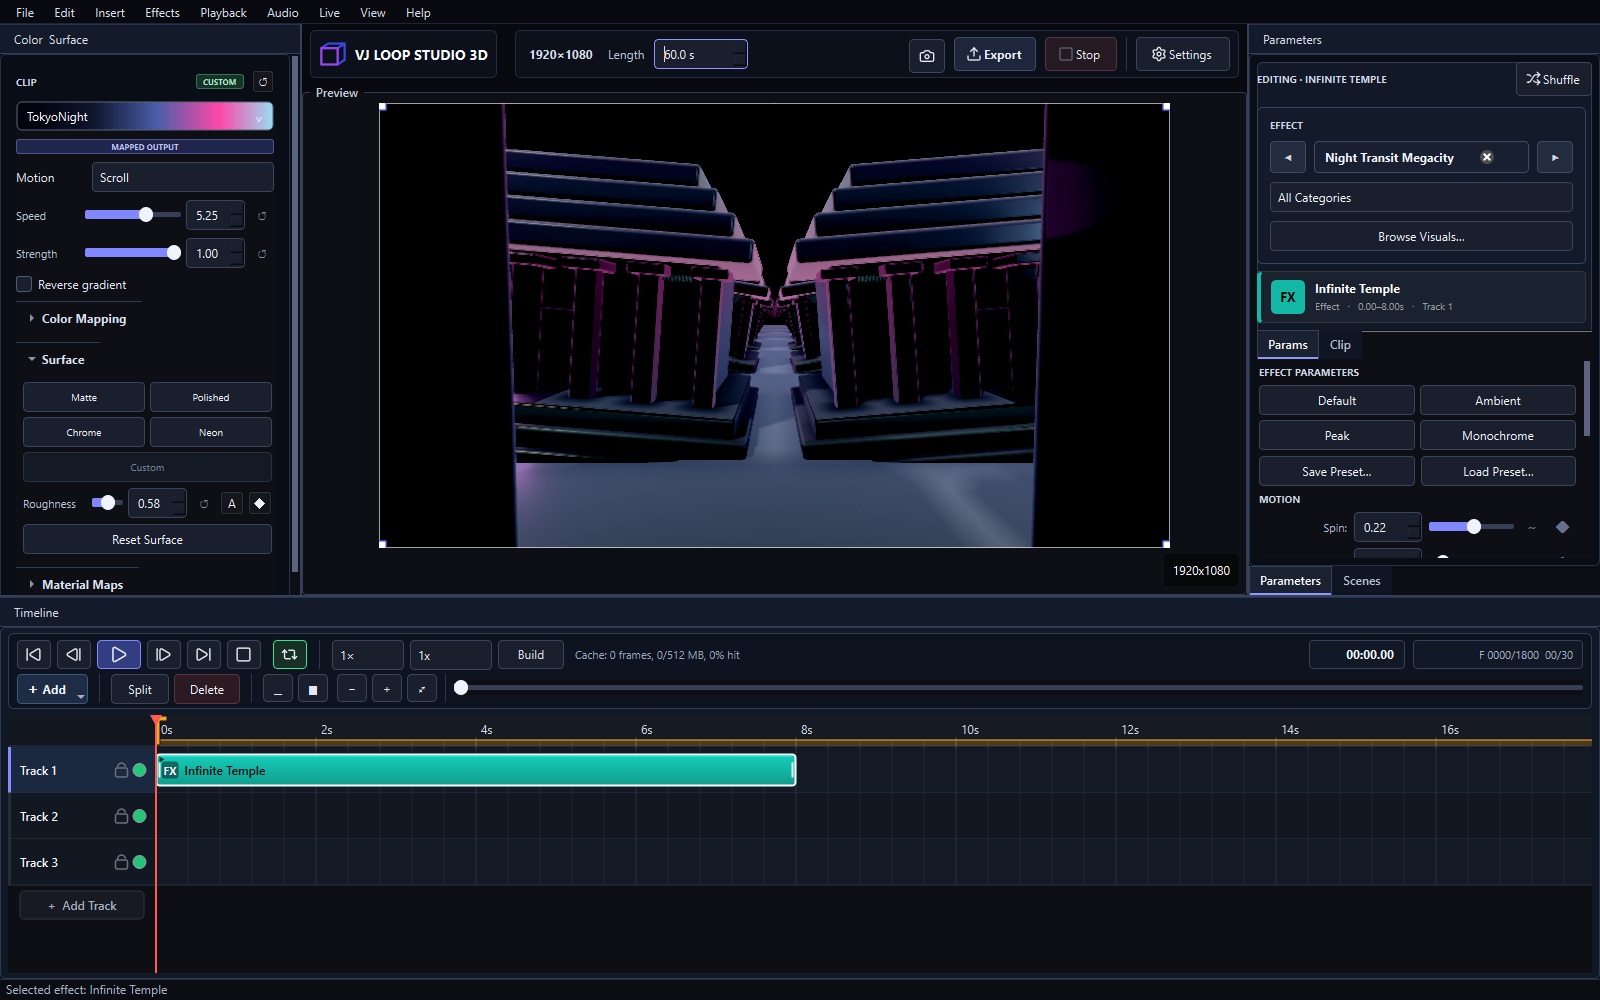Reset Speed value

coord(262,216)
